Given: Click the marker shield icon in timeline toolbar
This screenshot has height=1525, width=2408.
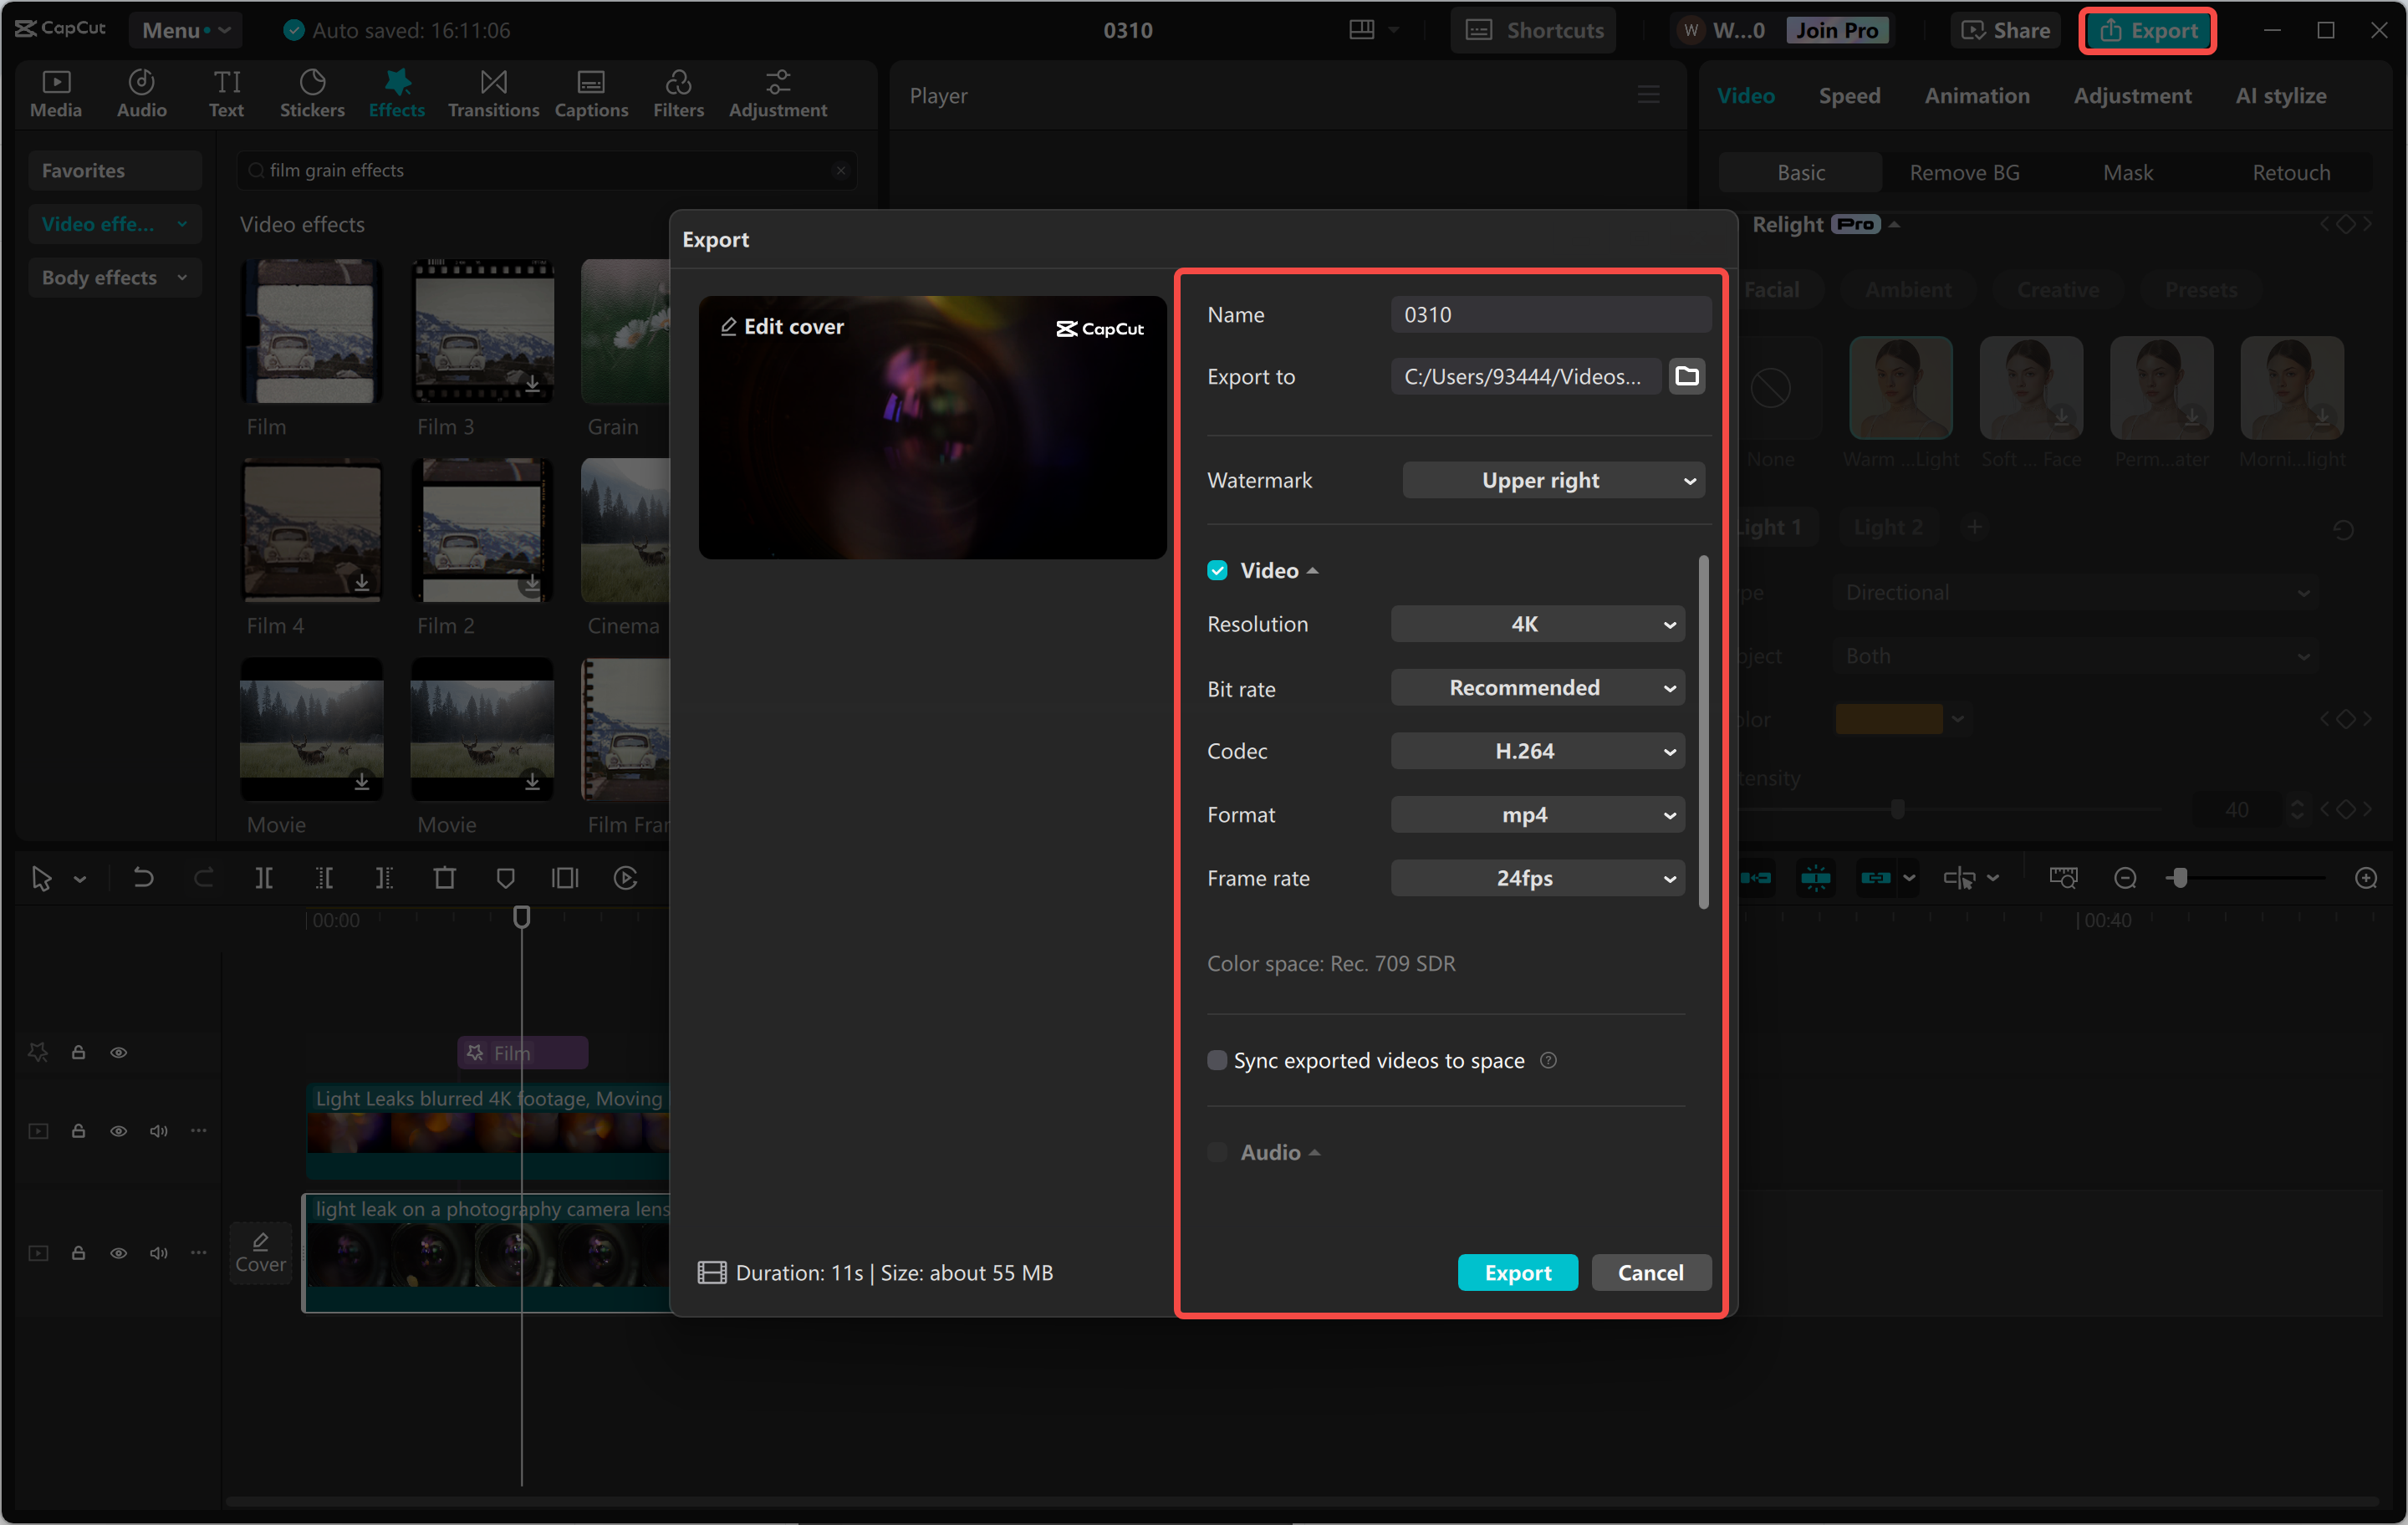Looking at the screenshot, I should point(505,878).
